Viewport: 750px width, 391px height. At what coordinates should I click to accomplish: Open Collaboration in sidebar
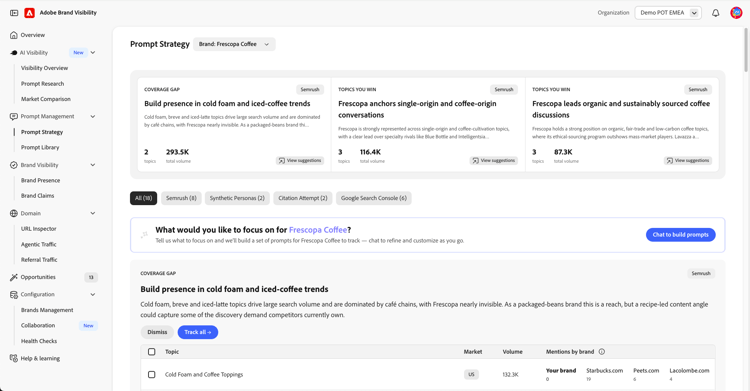[38, 325]
